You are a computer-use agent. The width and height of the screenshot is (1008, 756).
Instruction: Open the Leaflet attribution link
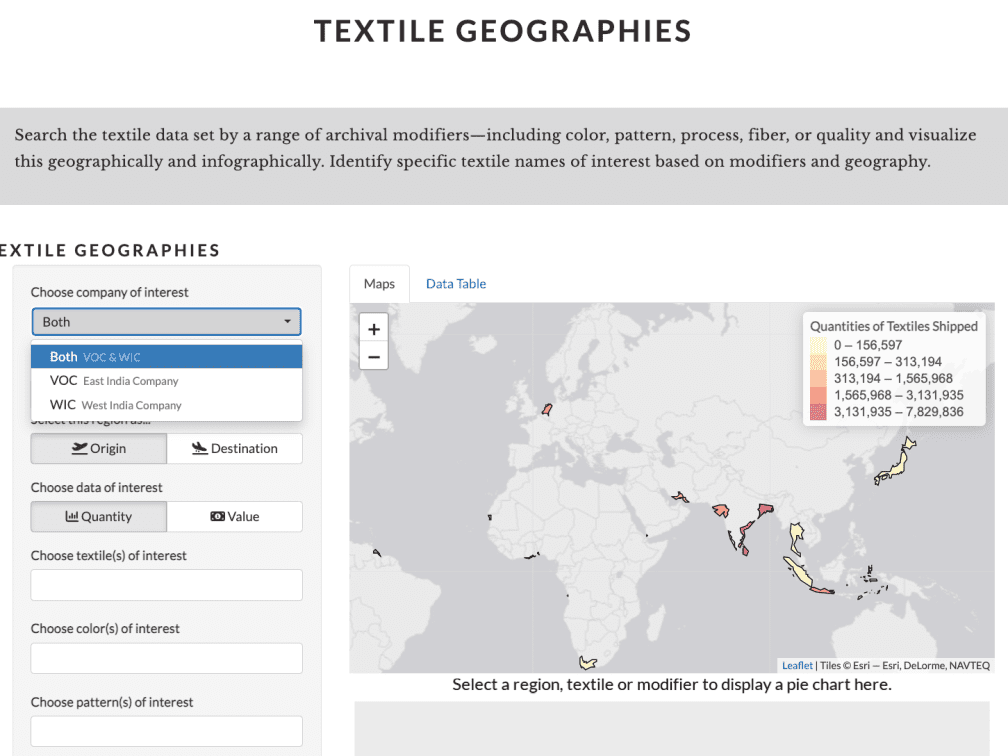click(797, 665)
